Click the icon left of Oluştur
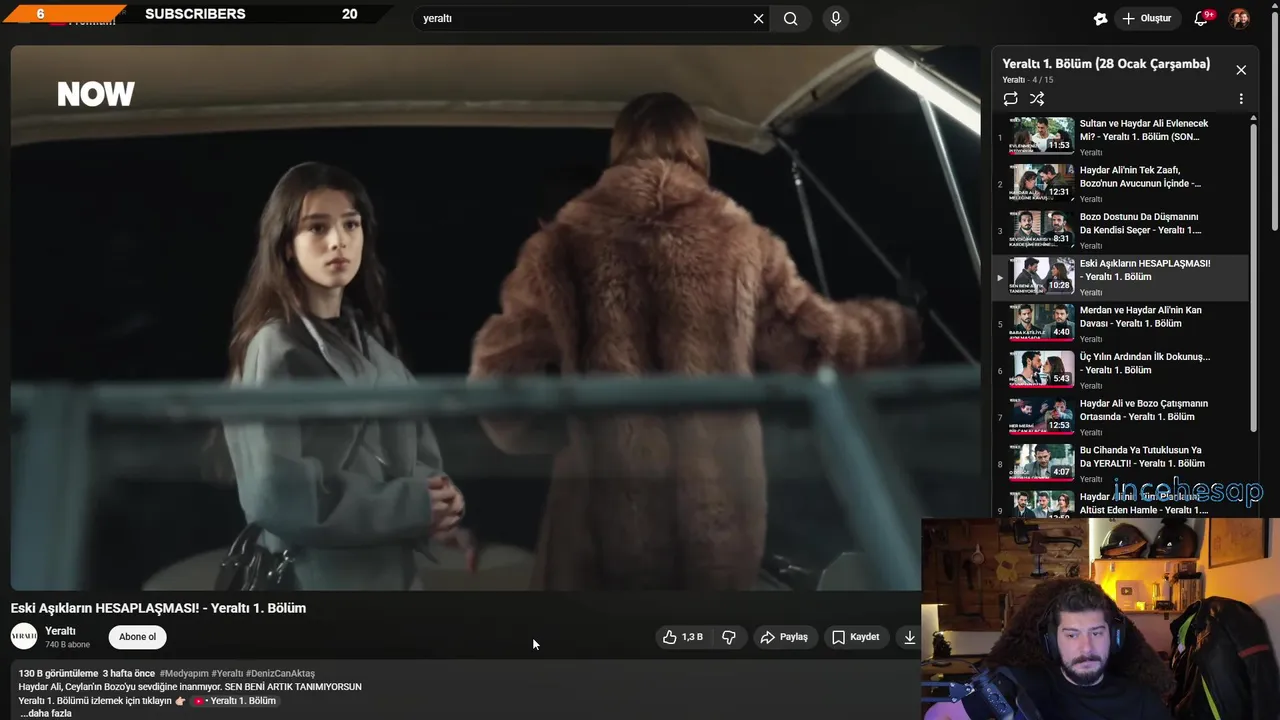The height and width of the screenshot is (720, 1280). point(1100,18)
